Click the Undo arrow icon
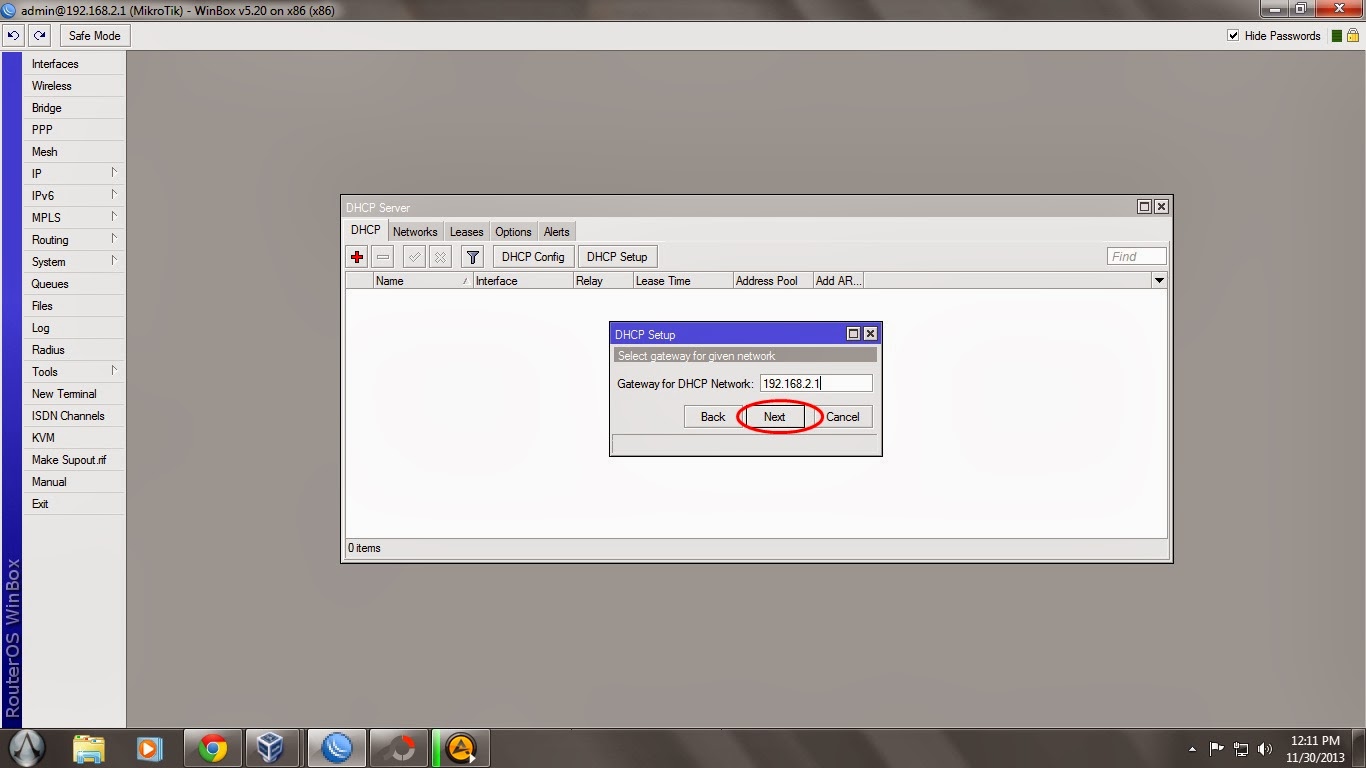This screenshot has width=1366, height=768. (x=13, y=35)
